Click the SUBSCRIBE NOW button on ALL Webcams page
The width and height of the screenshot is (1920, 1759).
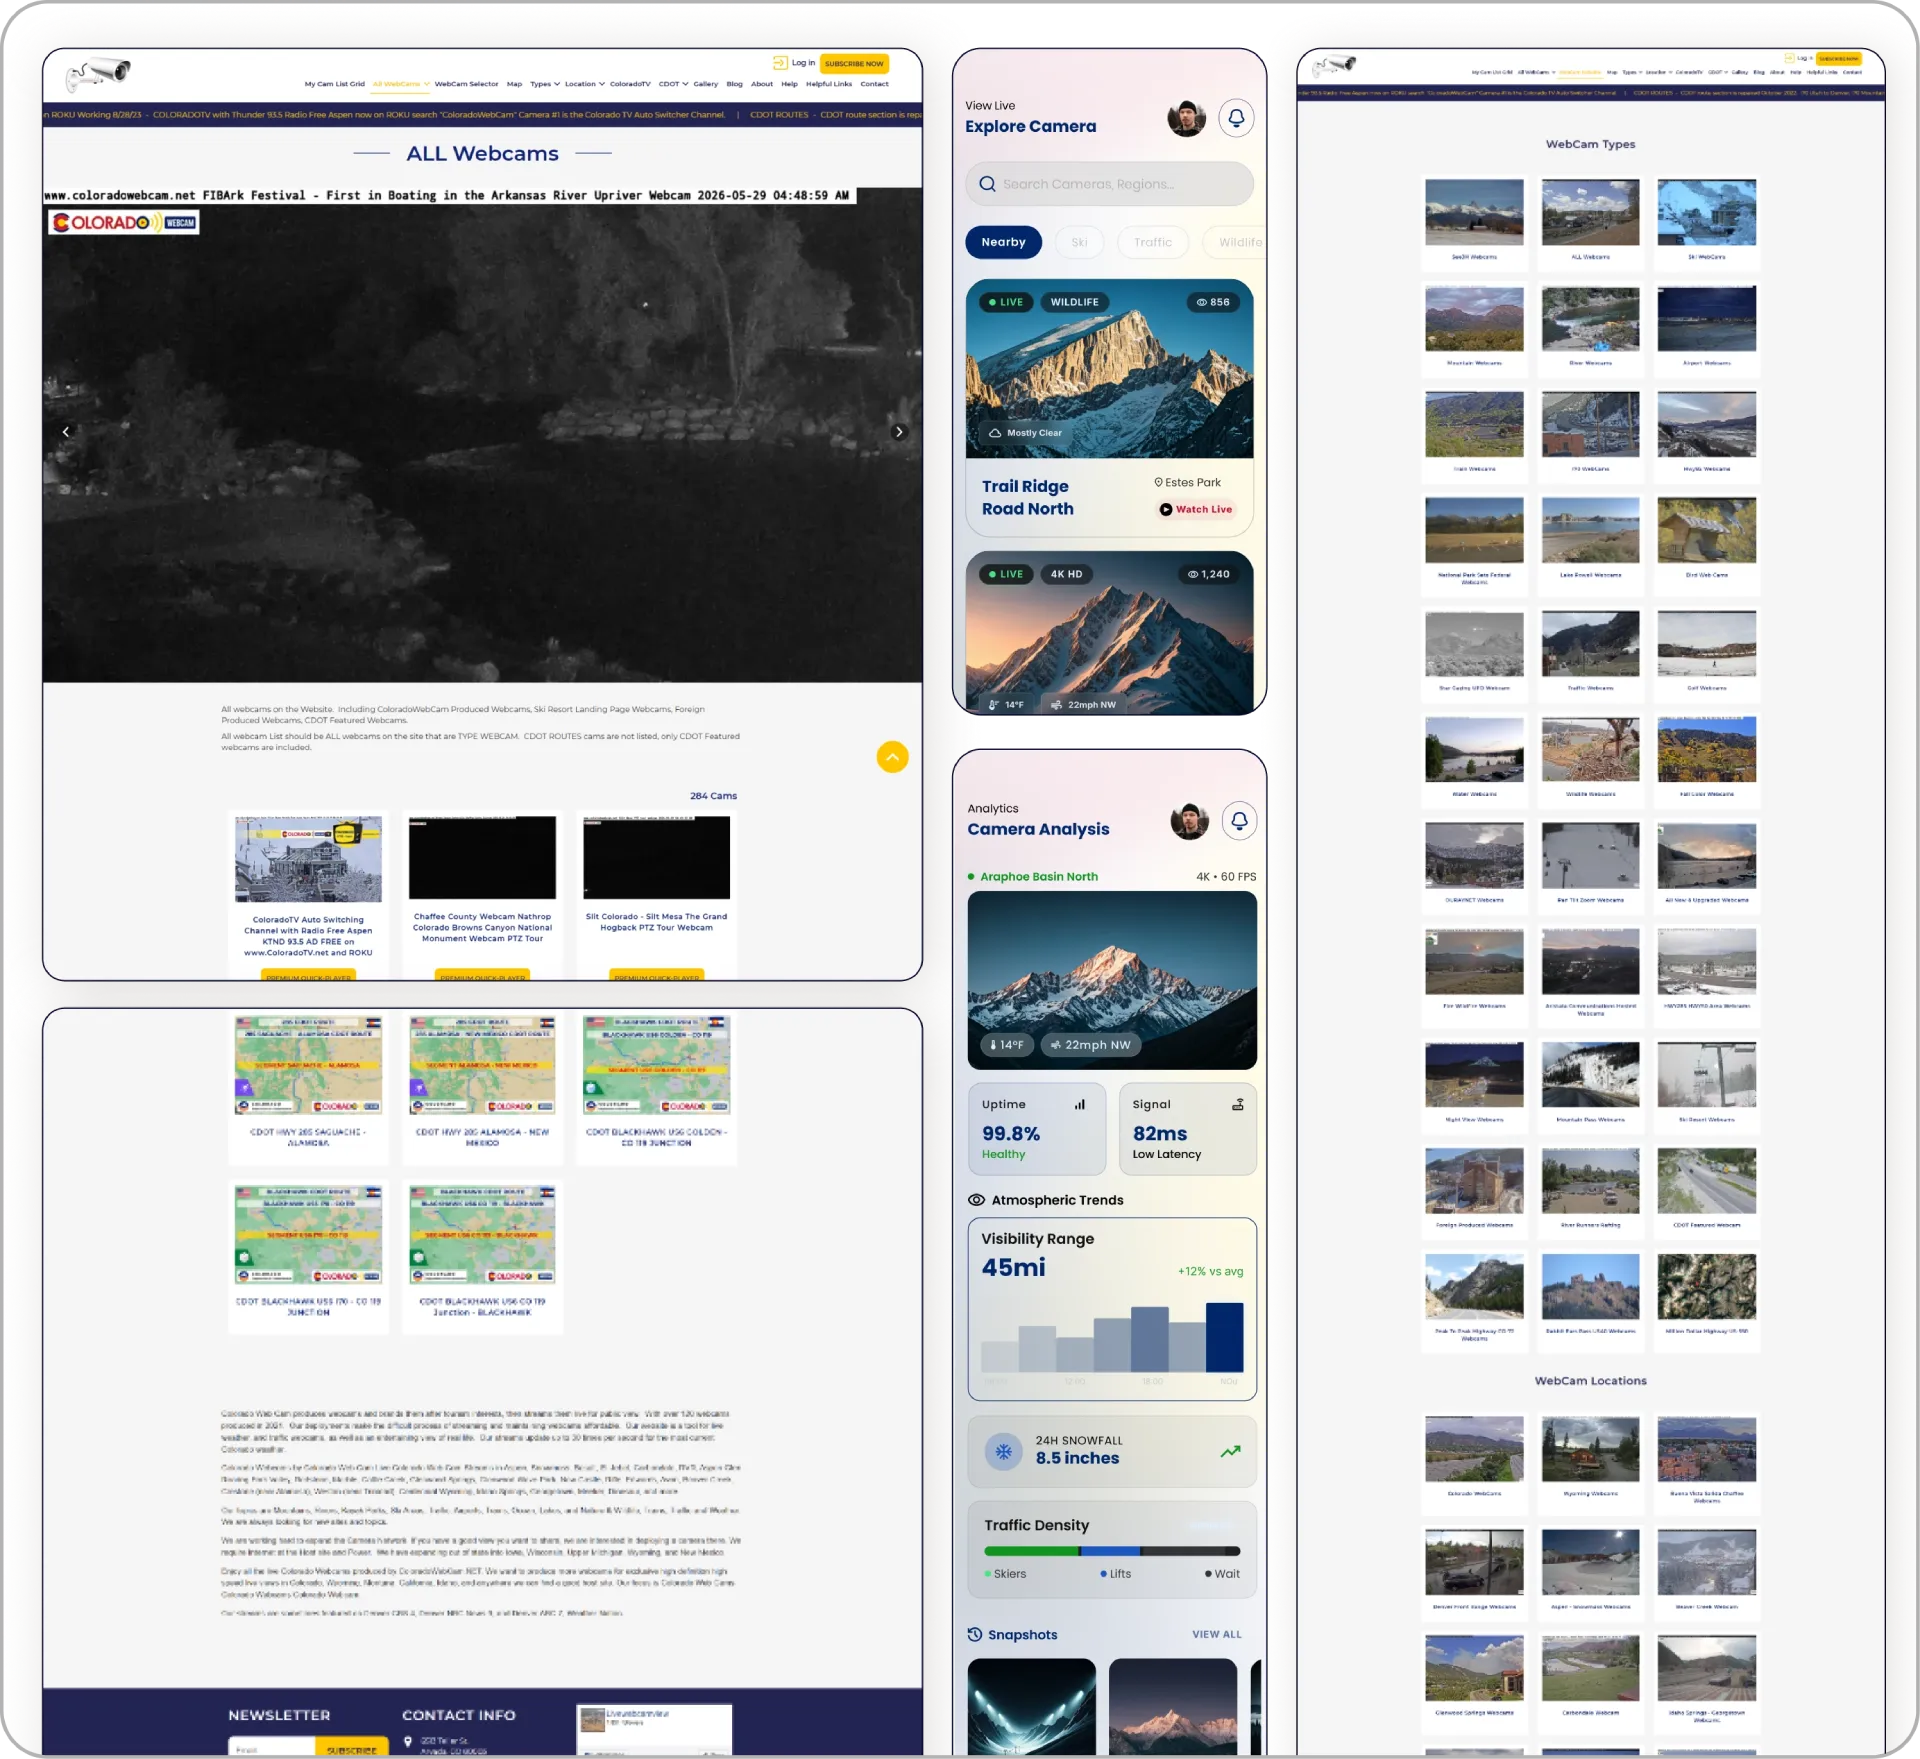tap(854, 63)
